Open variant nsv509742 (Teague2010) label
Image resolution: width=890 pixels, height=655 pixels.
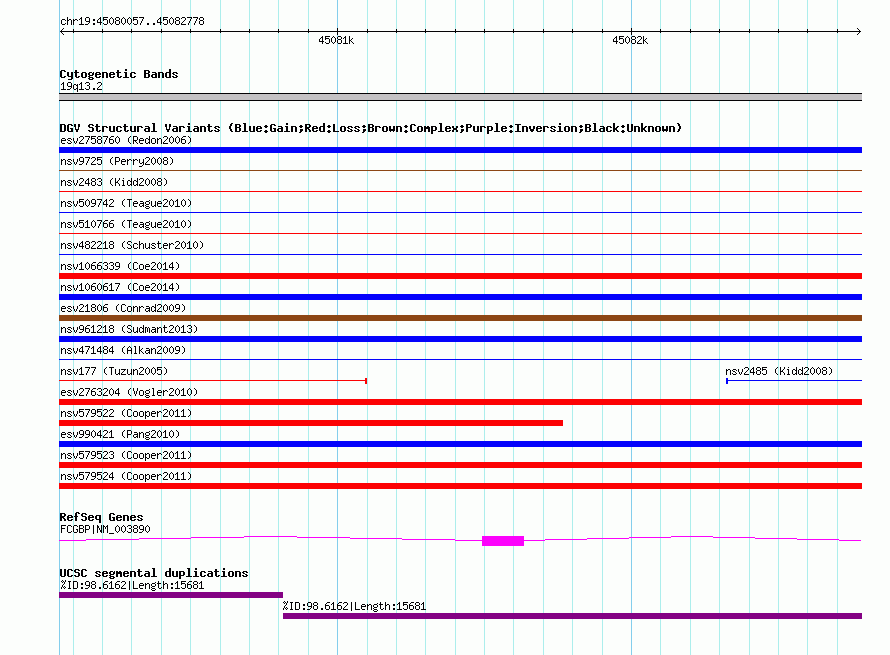(126, 203)
